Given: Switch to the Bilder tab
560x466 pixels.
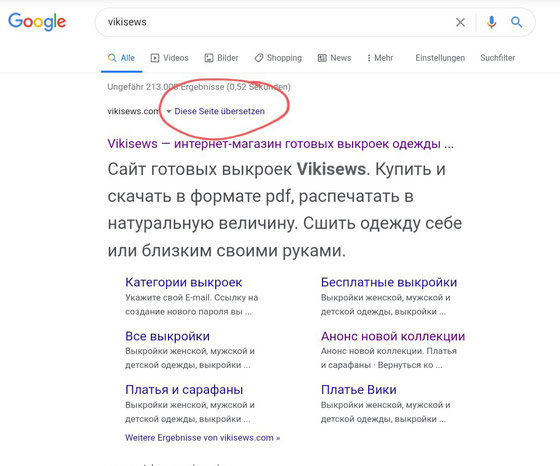Looking at the screenshot, I should (x=221, y=58).
